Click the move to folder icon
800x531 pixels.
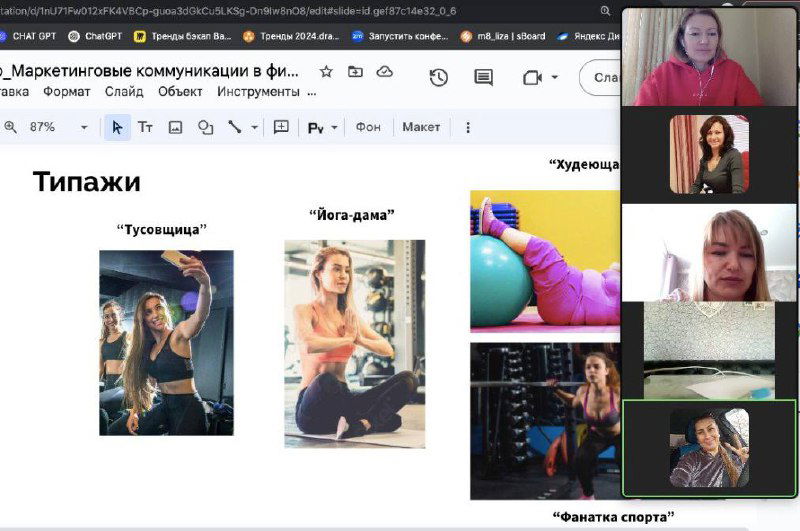(x=355, y=72)
